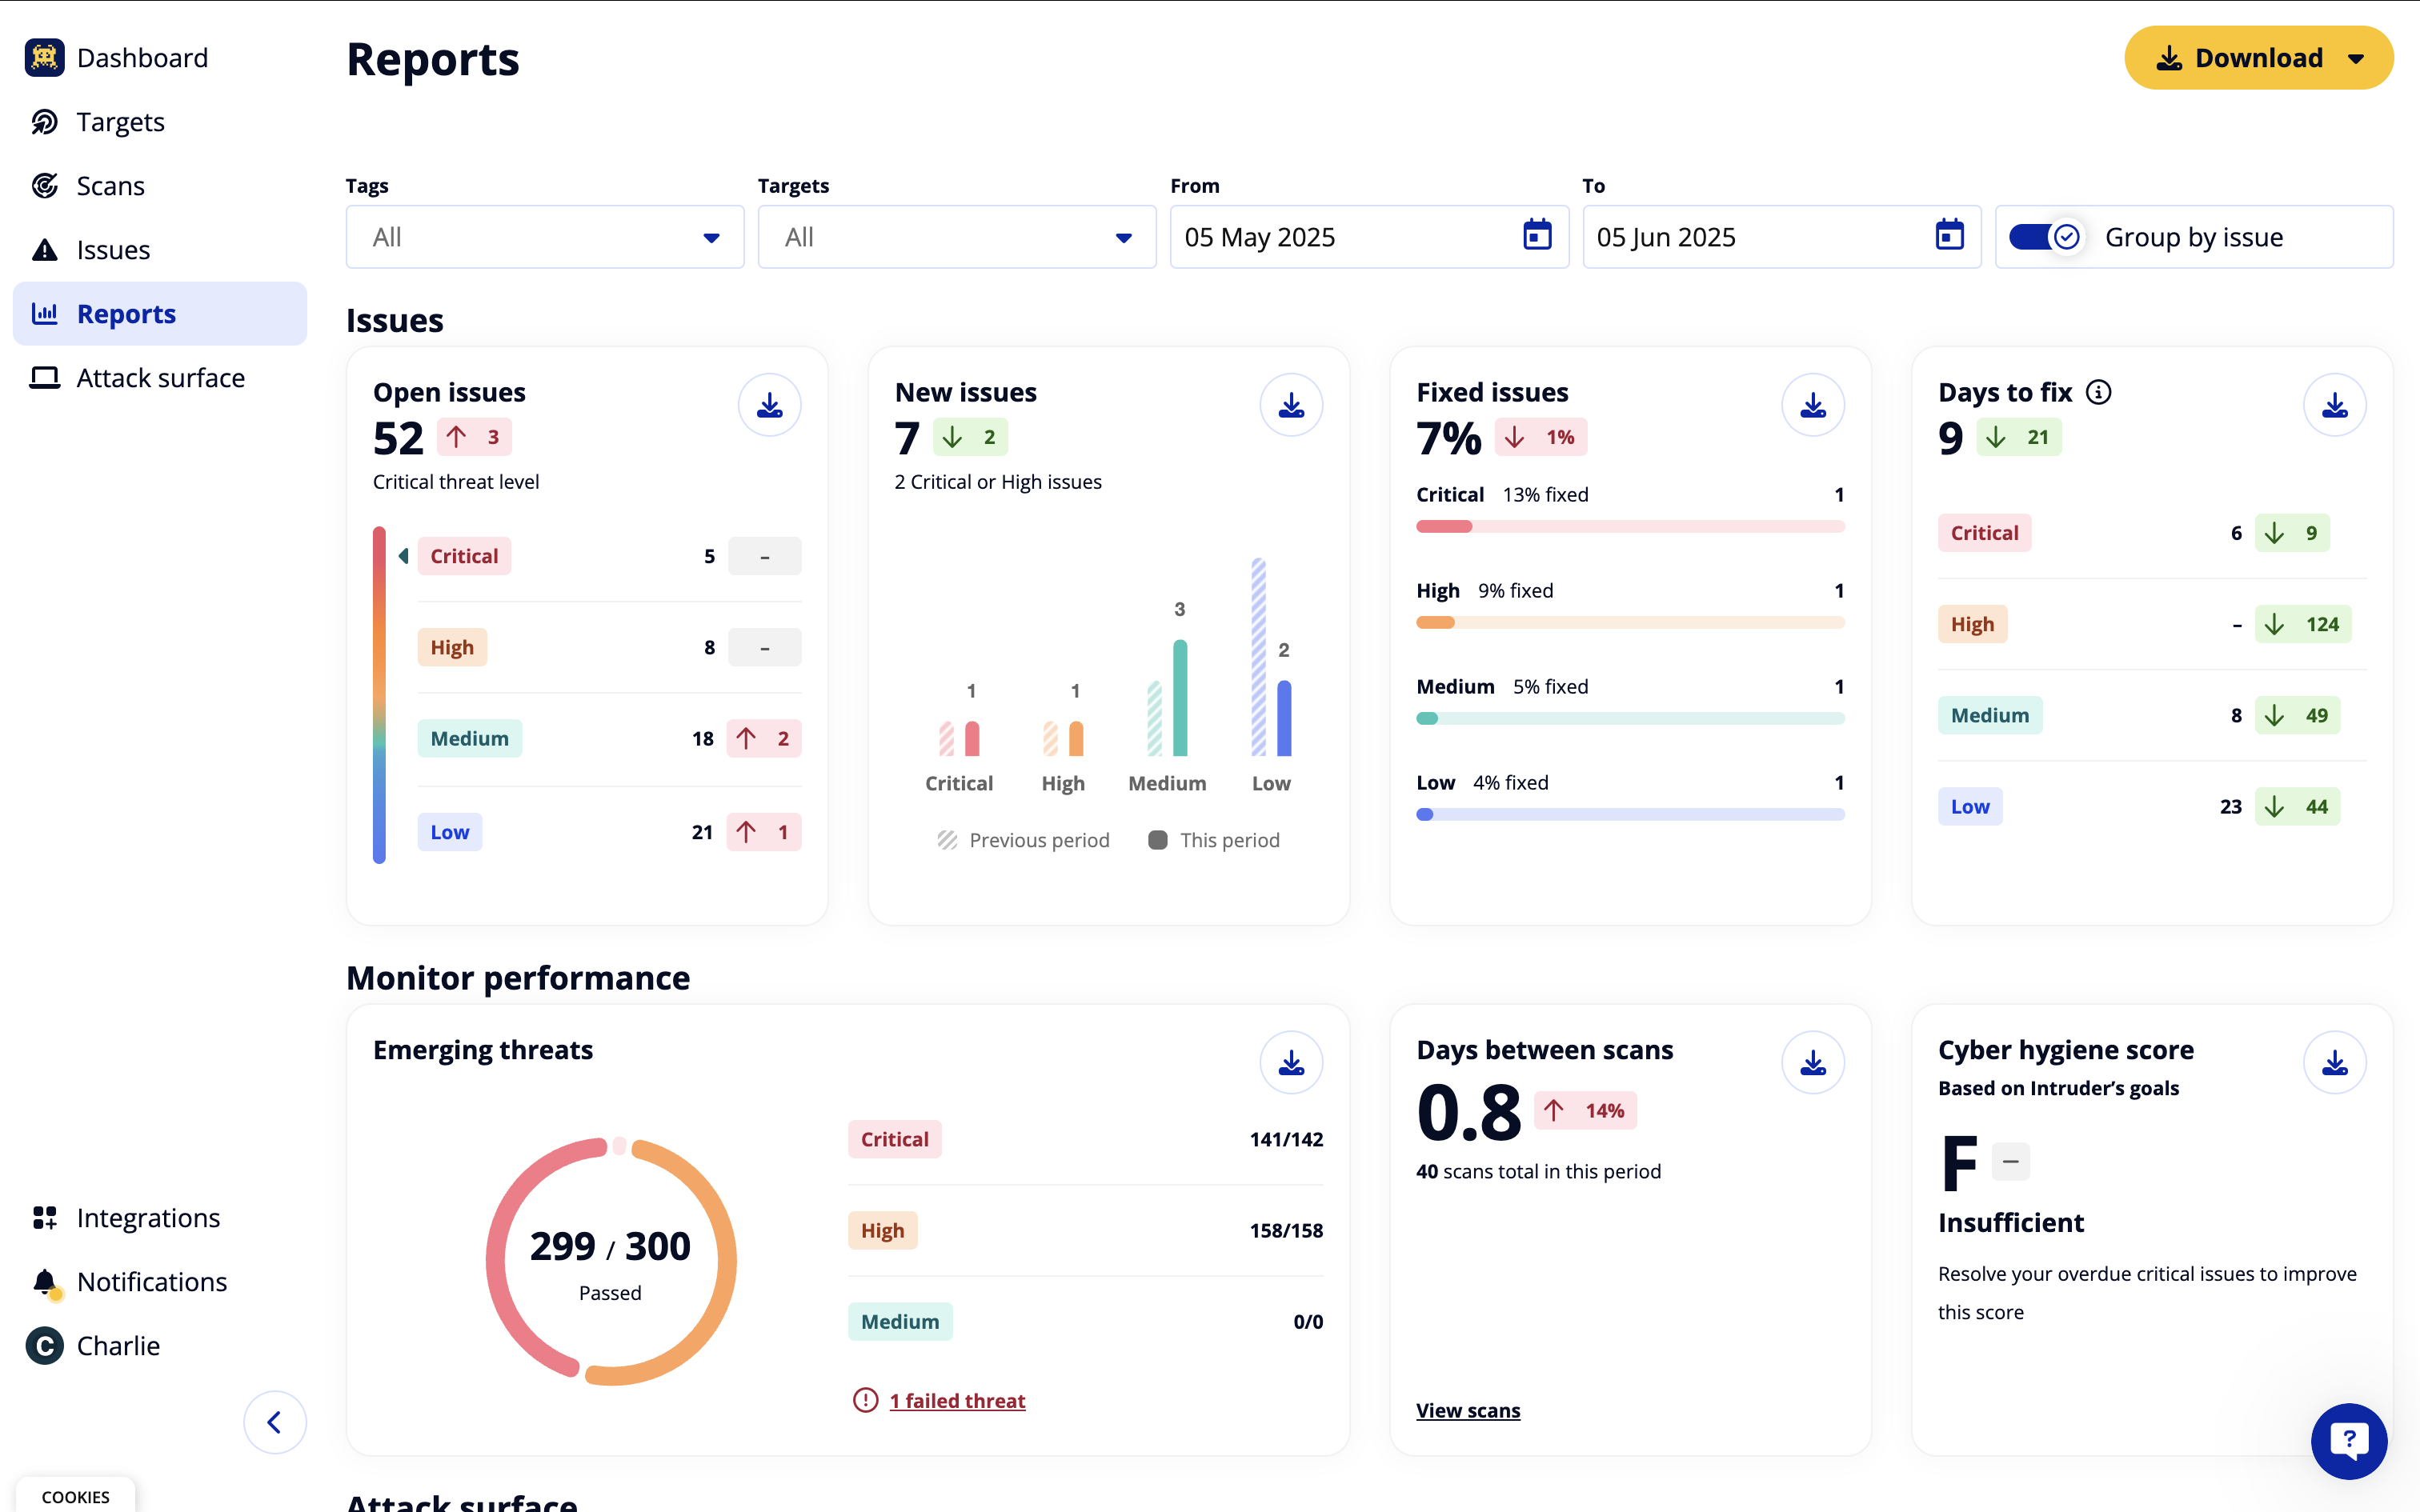Screen dimensions: 2420x1512
Task: Open the From date calendar picker
Action: click(1537, 236)
